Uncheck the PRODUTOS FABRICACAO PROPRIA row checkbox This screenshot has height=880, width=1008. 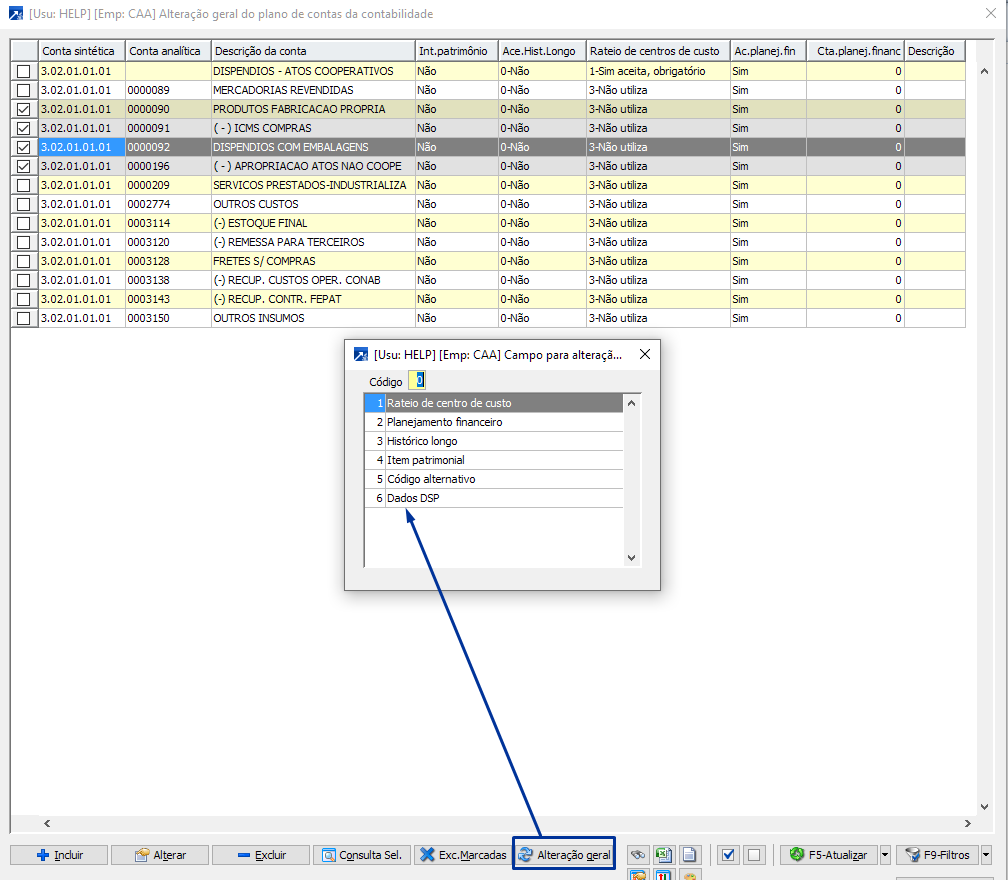tap(24, 109)
